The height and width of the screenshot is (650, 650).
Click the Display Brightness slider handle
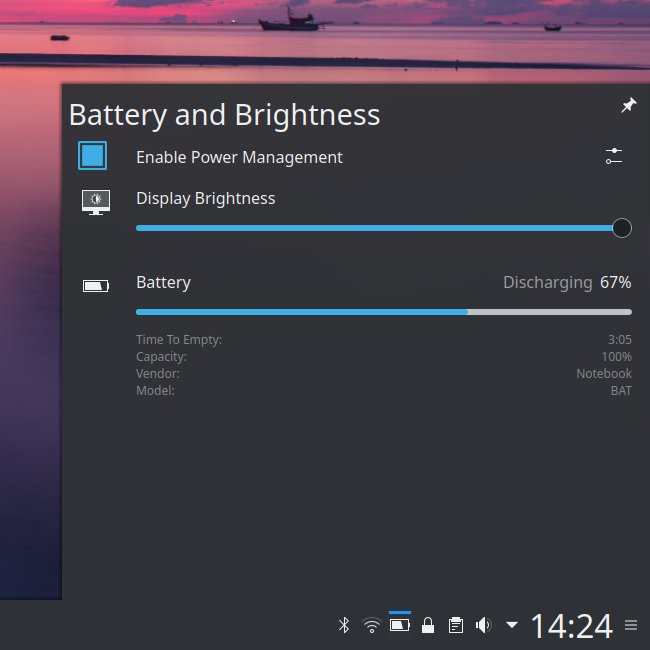pyautogui.click(x=621, y=228)
